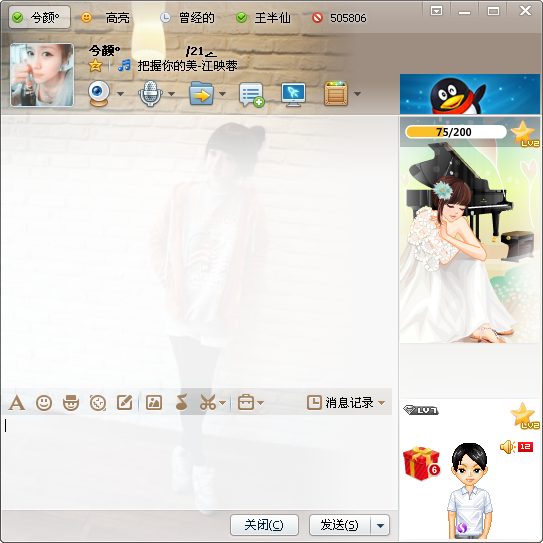The height and width of the screenshot is (543, 543).
Task: Open the handwriting input pencil icon
Action: tap(125, 402)
